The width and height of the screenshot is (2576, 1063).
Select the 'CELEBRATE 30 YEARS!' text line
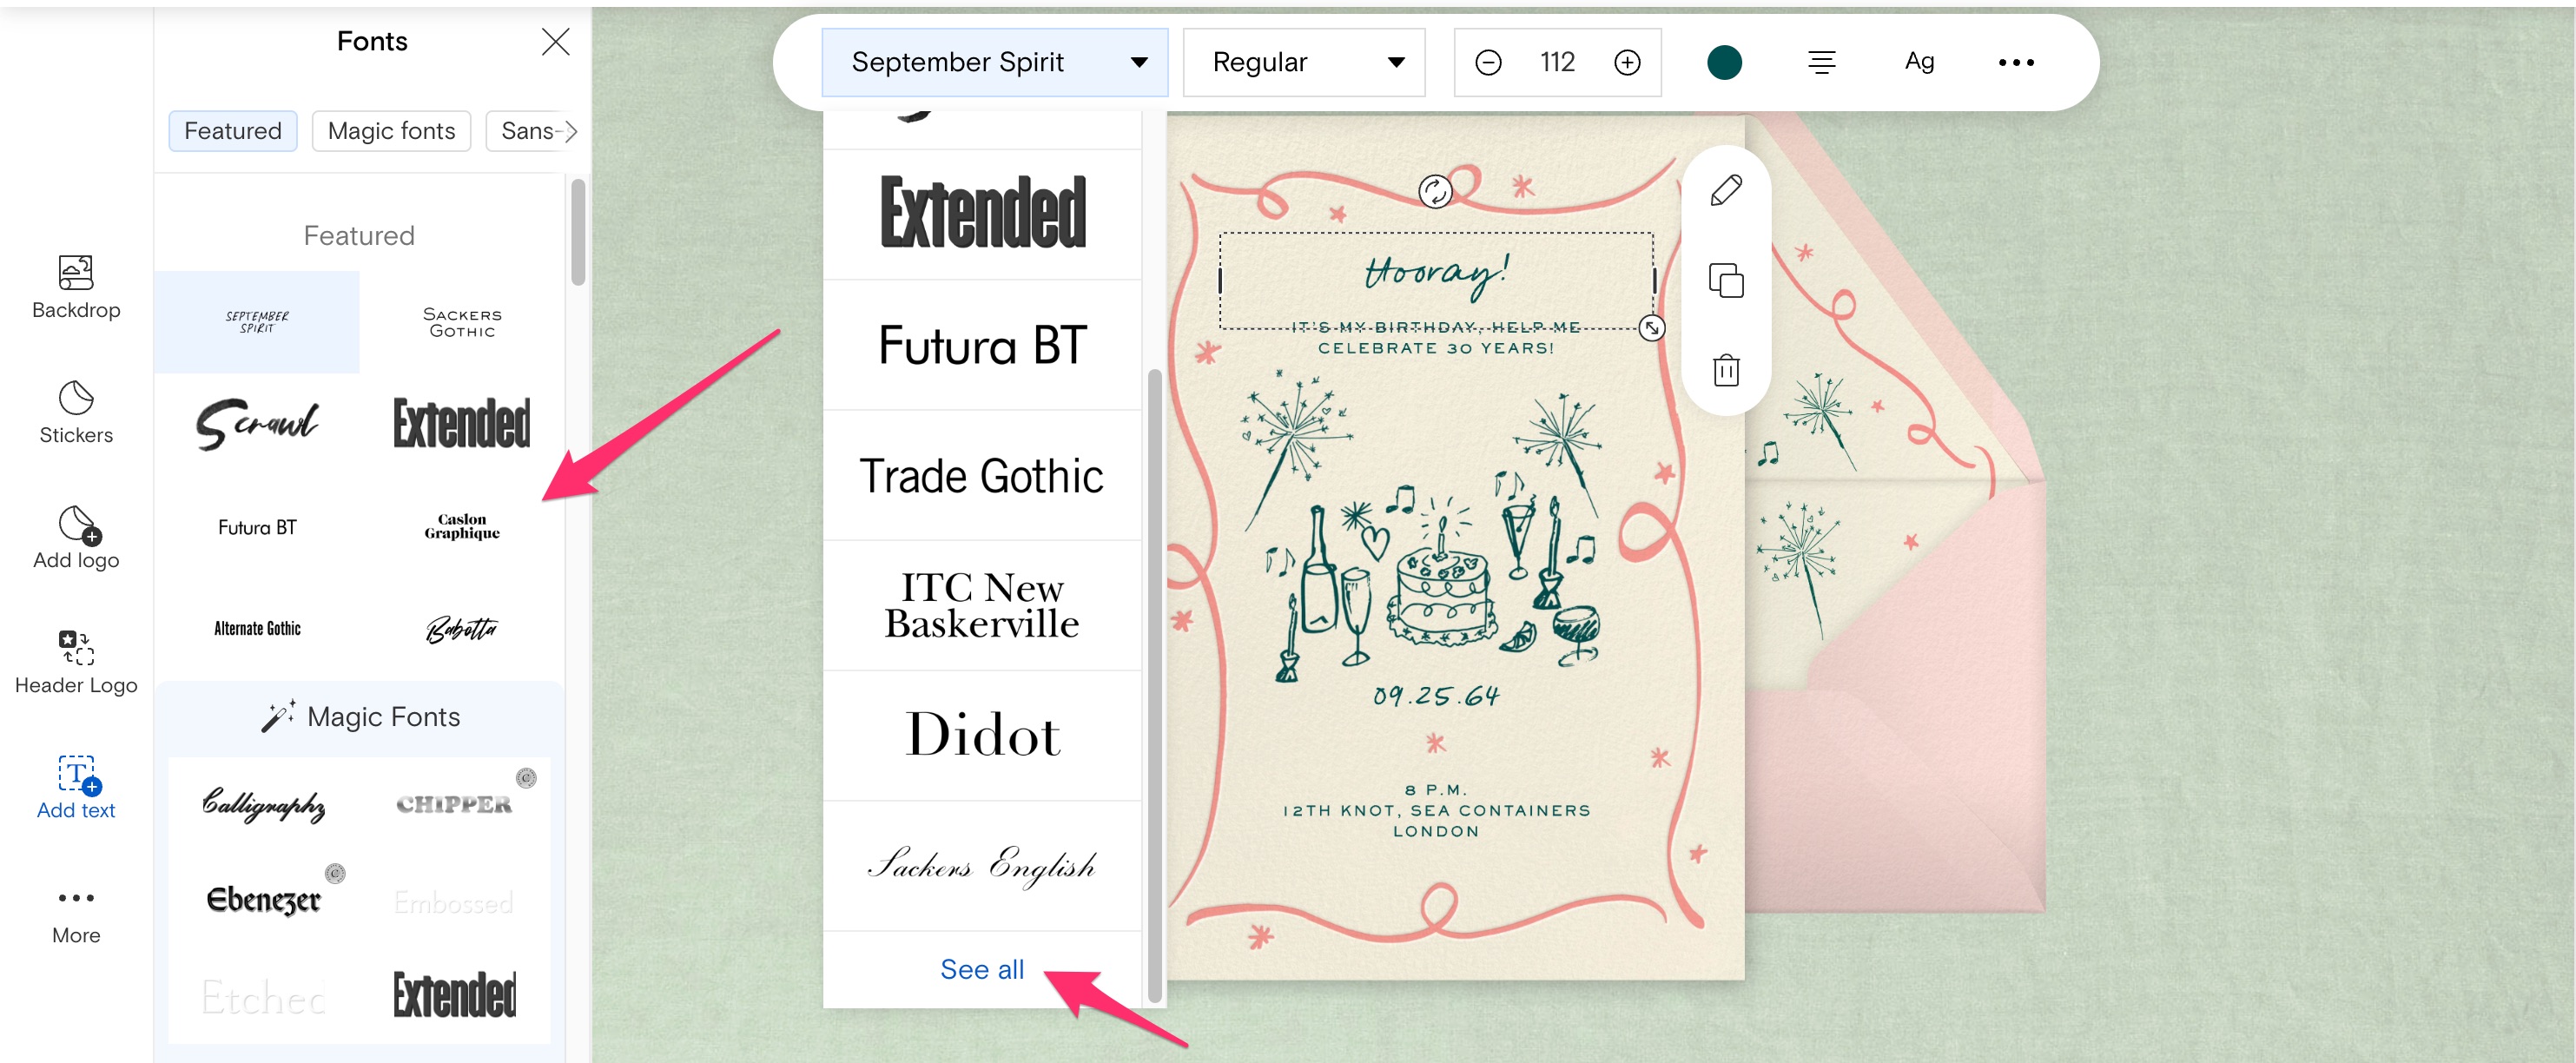pyautogui.click(x=1436, y=348)
